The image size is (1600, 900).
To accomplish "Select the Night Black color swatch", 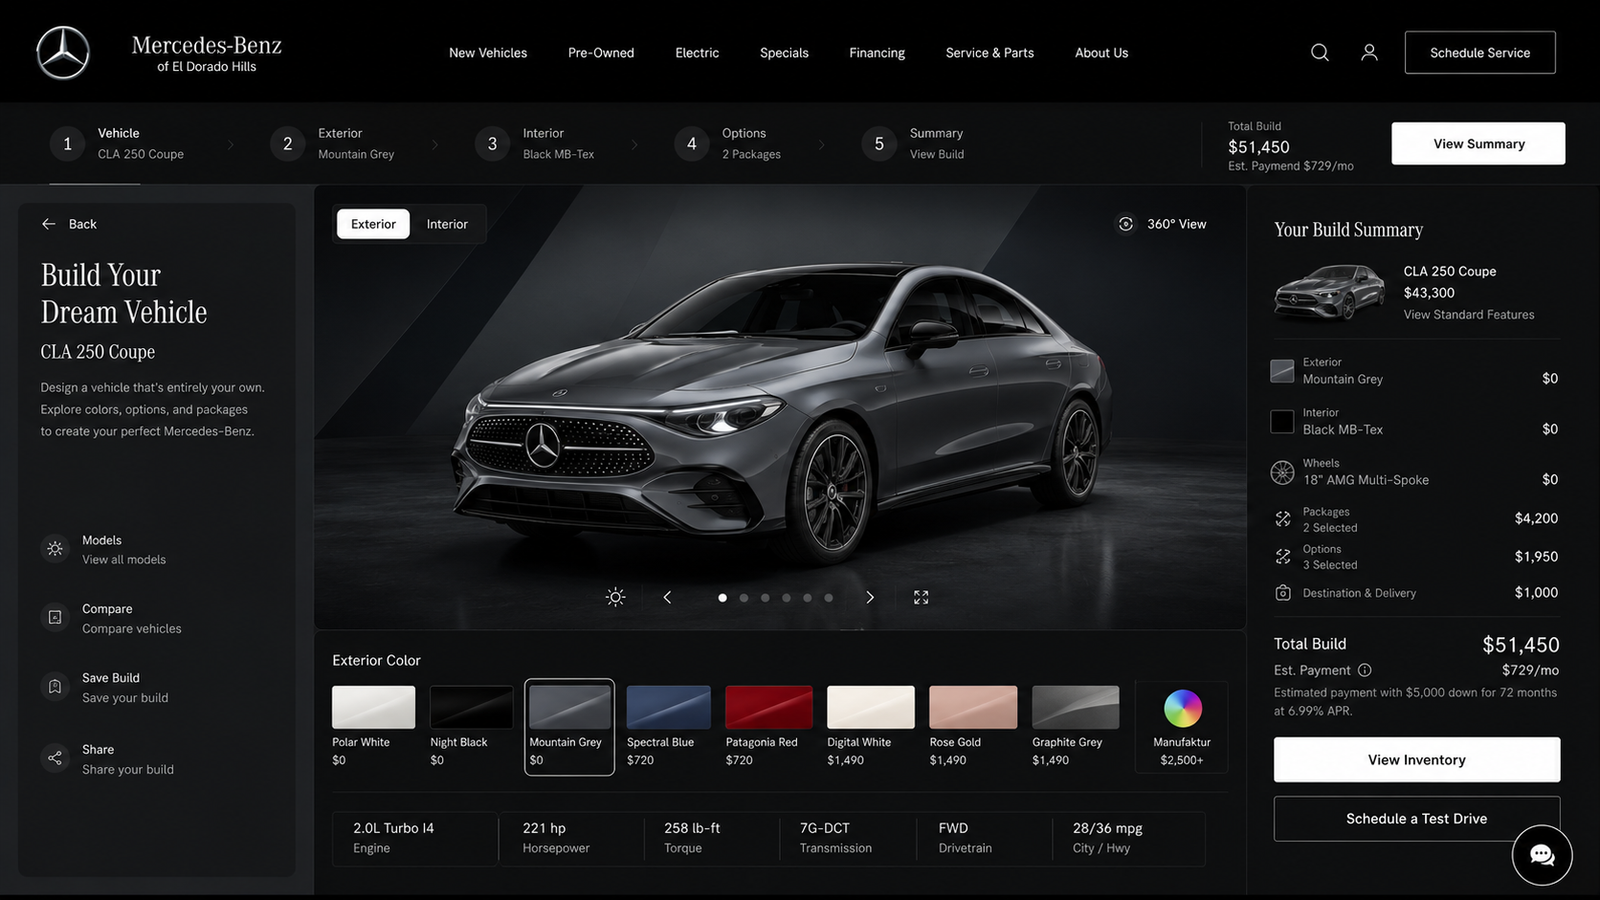I will tap(471, 707).
